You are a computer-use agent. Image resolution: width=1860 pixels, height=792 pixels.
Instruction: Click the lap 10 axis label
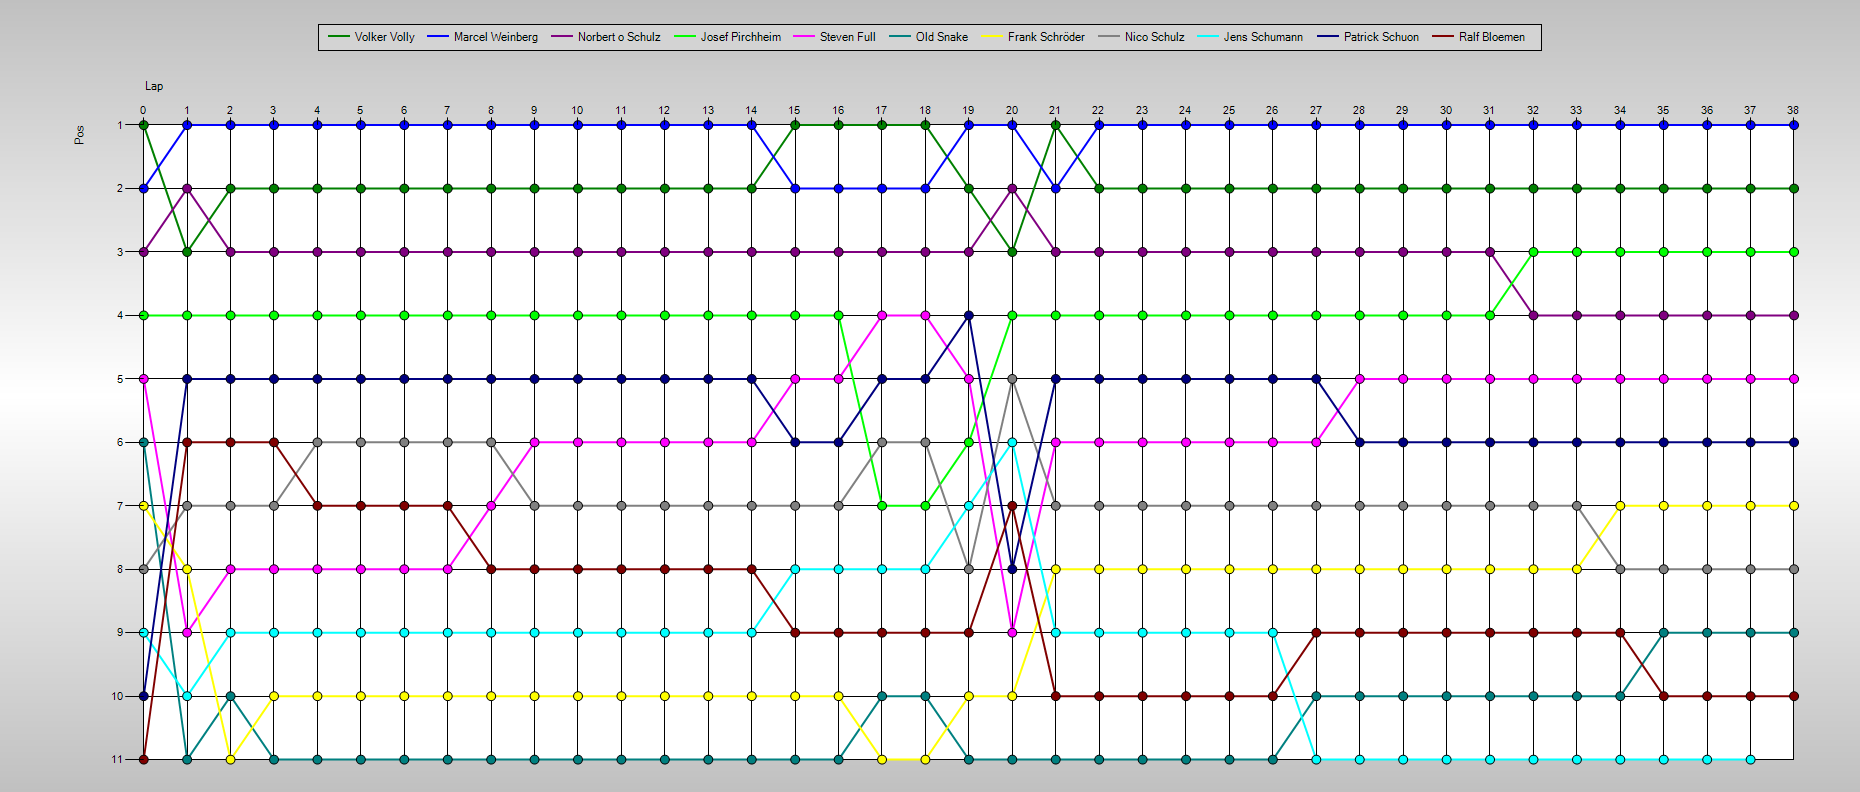[577, 110]
